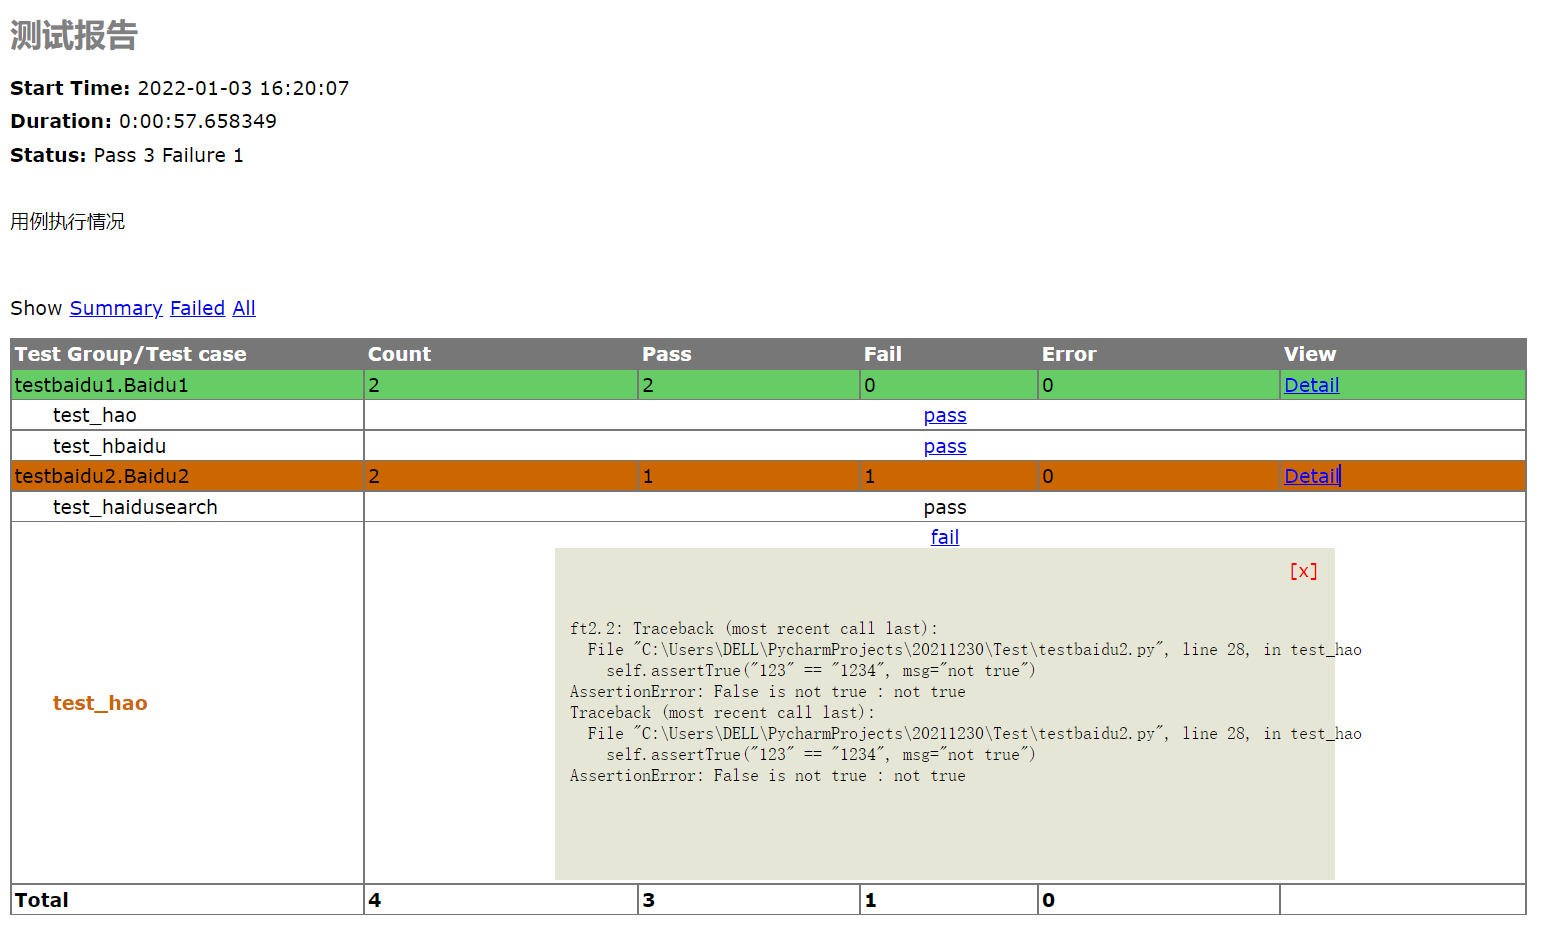Close traceback popup with red [x]
Image resolution: width=1553 pixels, height=947 pixels.
tap(1303, 571)
